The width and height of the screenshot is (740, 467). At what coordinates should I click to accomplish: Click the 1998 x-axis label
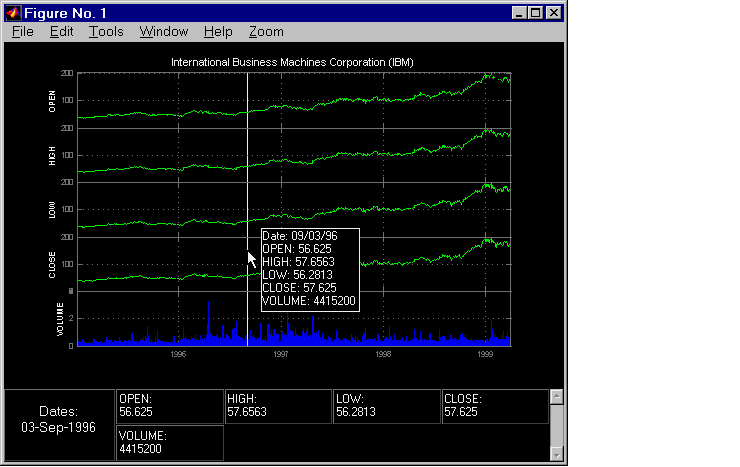(x=383, y=354)
